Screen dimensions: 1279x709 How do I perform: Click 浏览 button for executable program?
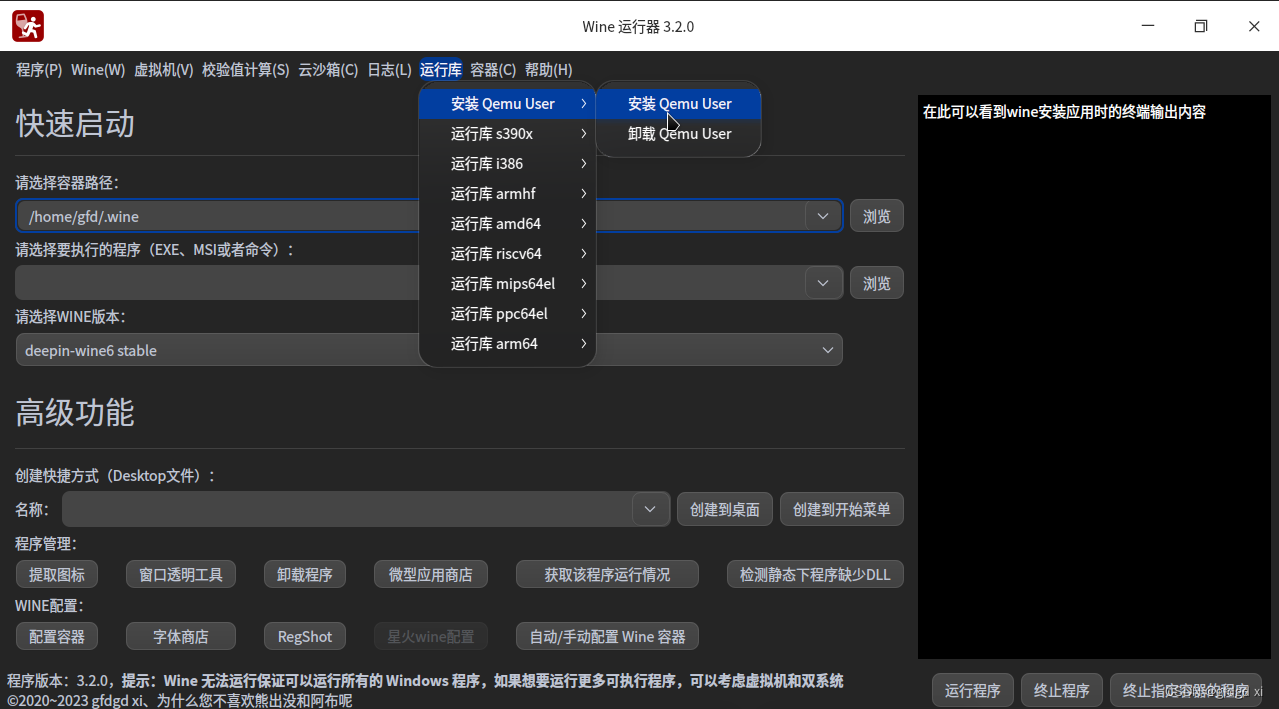[x=877, y=283]
